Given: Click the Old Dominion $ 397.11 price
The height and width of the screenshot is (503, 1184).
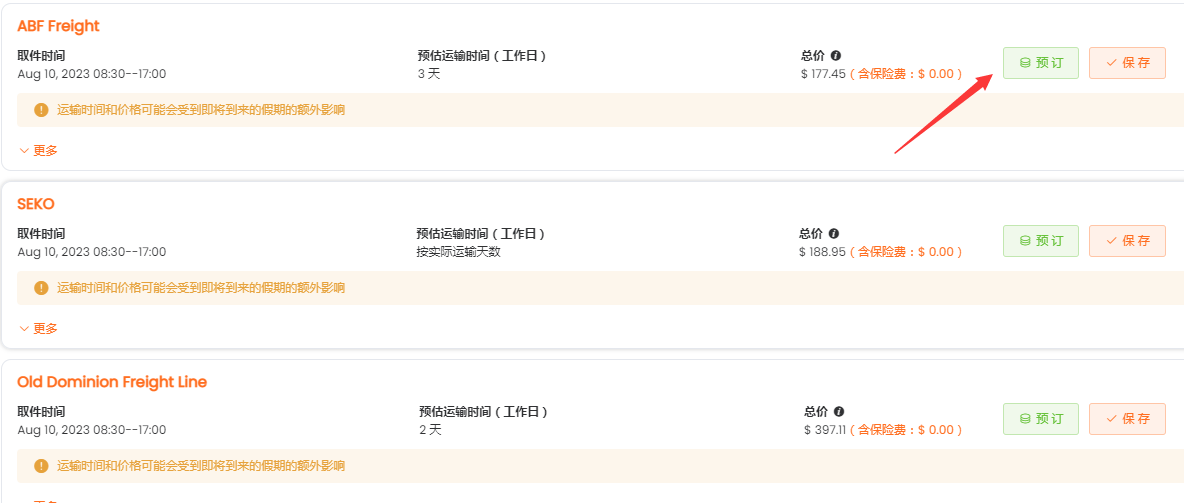Looking at the screenshot, I should [x=825, y=430].
